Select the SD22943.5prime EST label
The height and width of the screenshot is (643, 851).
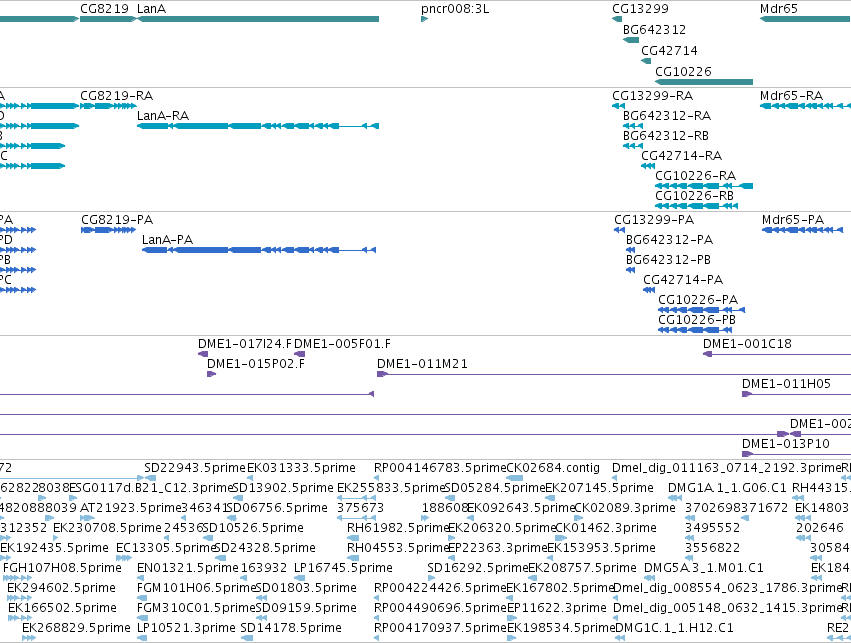[195, 468]
